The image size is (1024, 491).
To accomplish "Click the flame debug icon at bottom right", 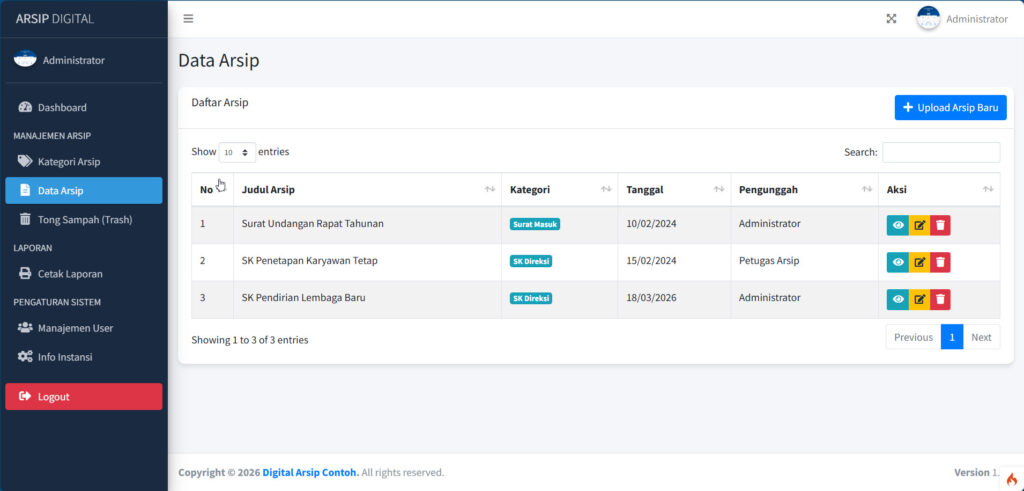I will (x=1011, y=479).
